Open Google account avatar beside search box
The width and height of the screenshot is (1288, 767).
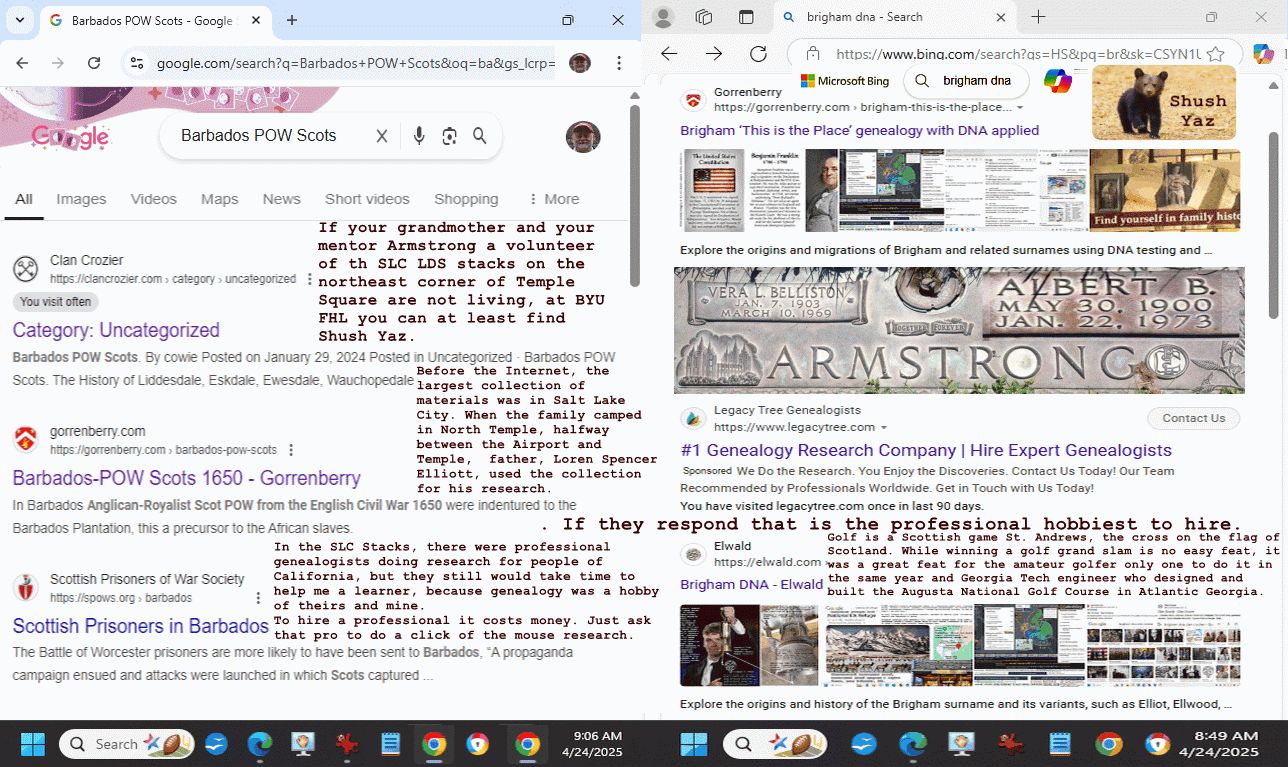pyautogui.click(x=582, y=137)
